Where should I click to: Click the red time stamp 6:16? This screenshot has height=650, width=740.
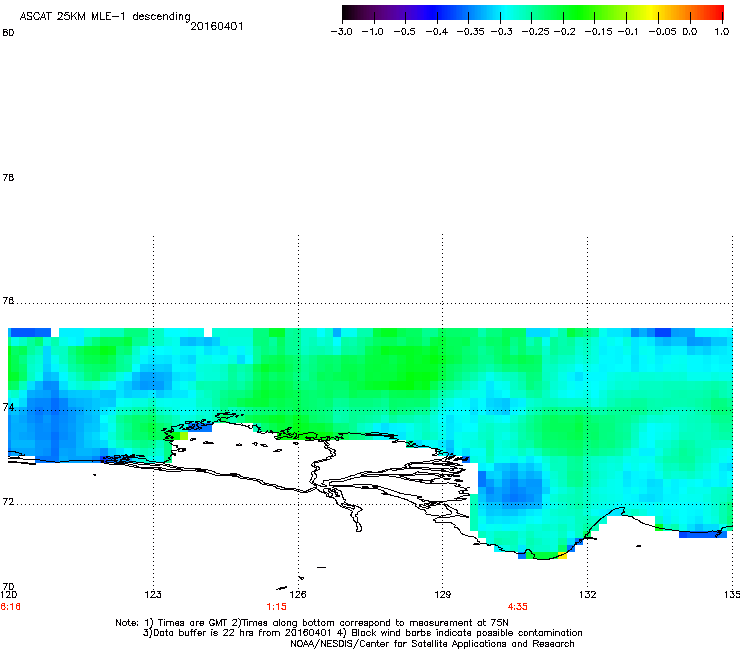[10, 607]
